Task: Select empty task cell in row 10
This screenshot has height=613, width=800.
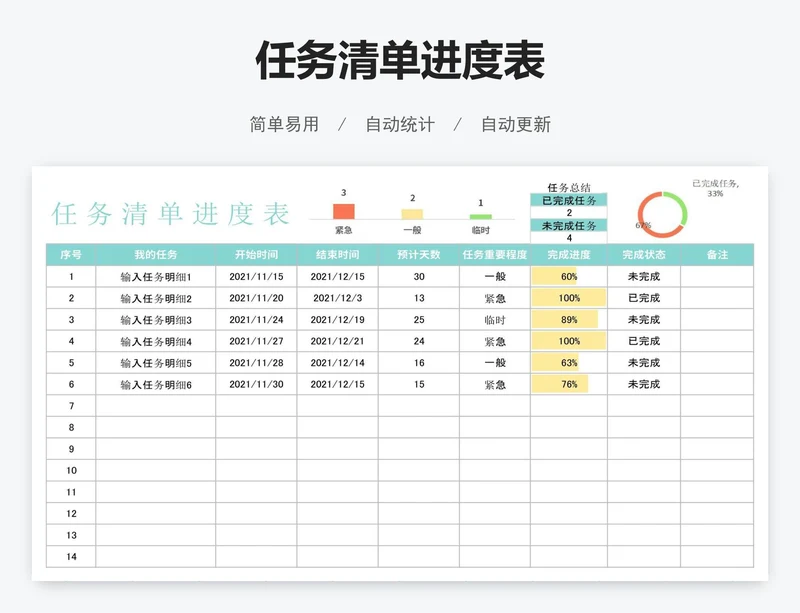Action: pos(156,471)
